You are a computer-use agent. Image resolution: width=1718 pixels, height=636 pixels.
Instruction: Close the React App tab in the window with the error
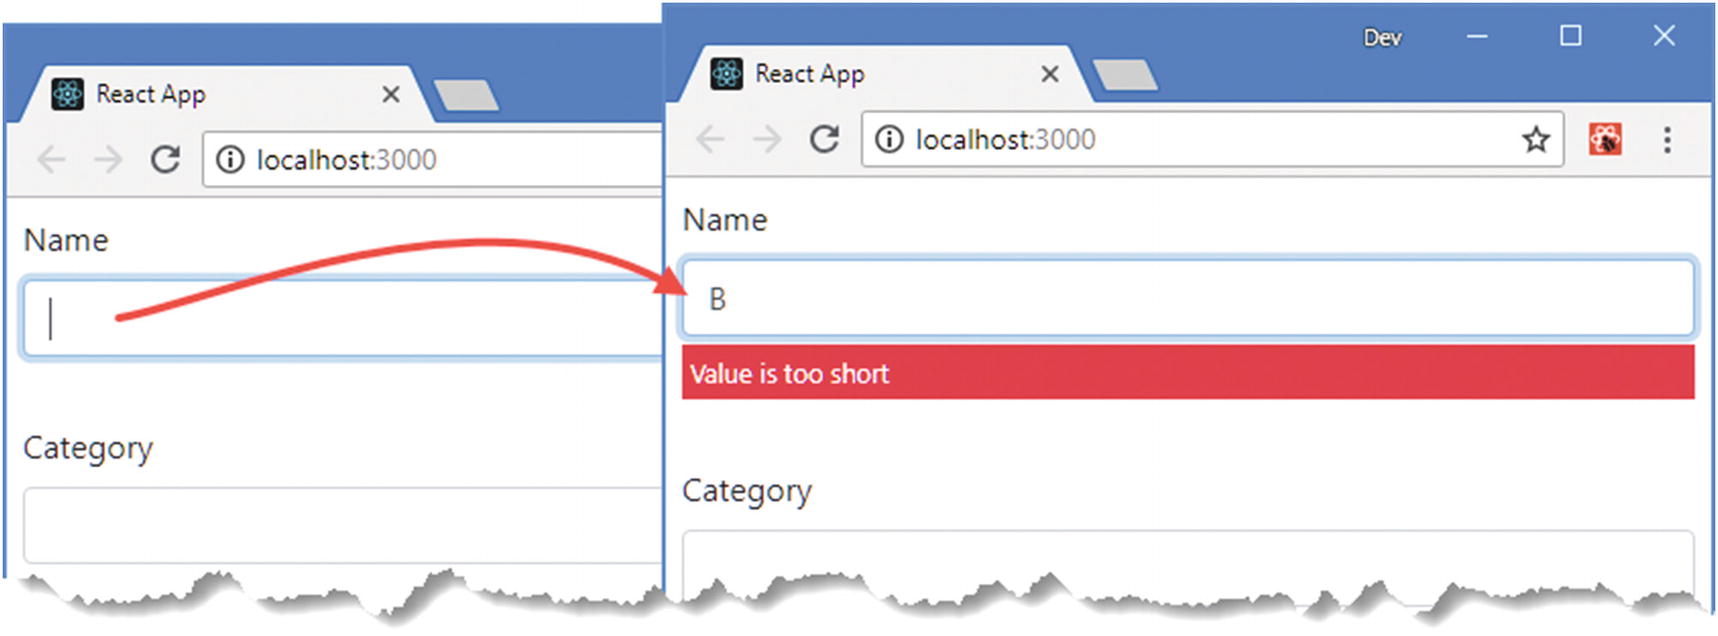[x=1049, y=74]
